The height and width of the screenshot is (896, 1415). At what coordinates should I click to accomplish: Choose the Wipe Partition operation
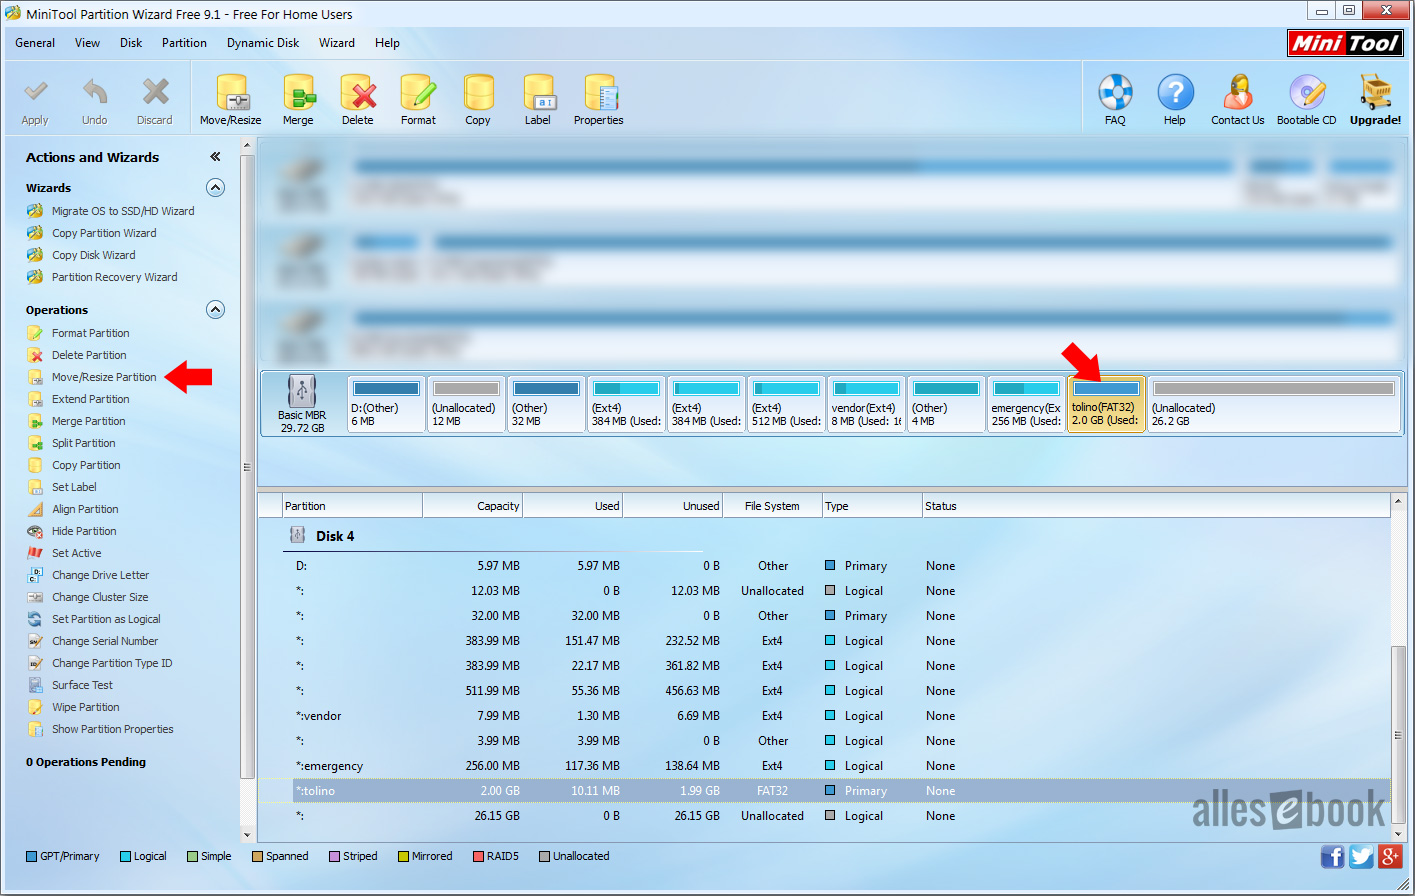(85, 707)
